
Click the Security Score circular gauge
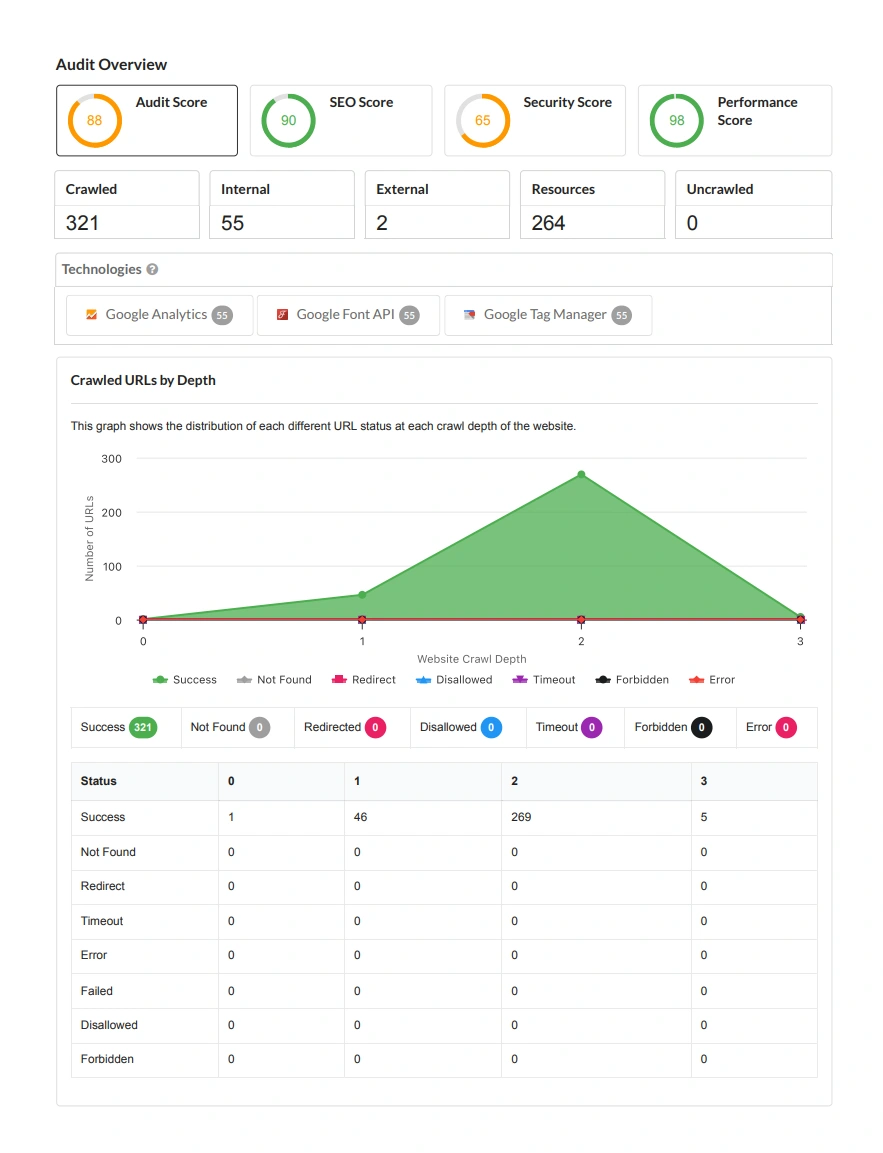tap(483, 121)
